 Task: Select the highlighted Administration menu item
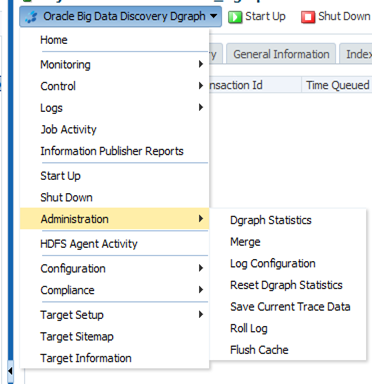[114, 219]
